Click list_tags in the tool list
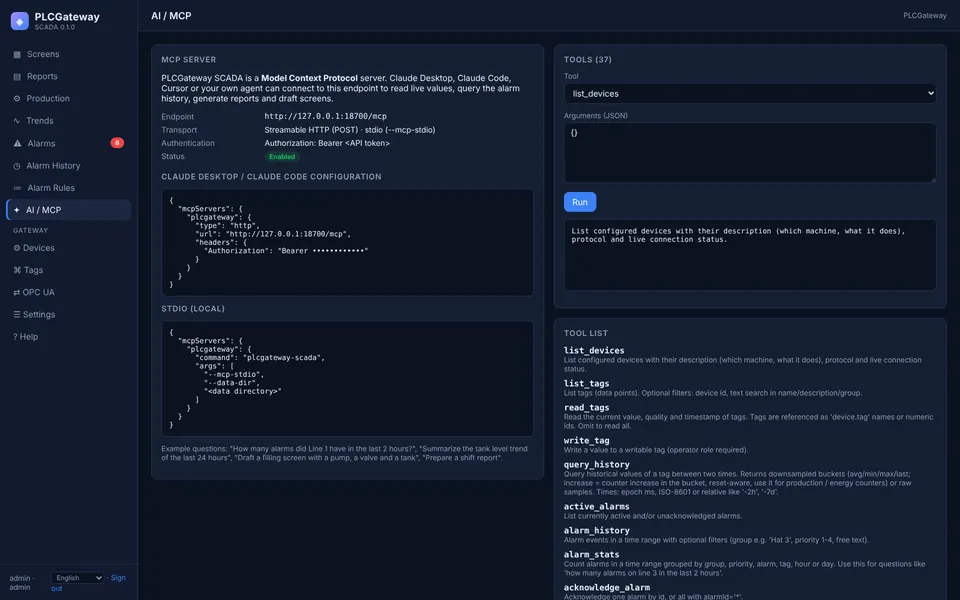960x600 pixels. [x=586, y=383]
